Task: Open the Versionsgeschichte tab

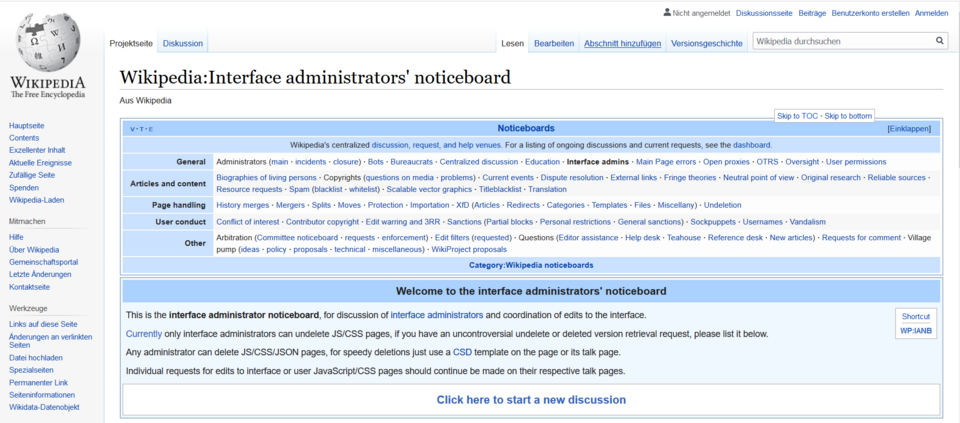Action: (x=707, y=43)
